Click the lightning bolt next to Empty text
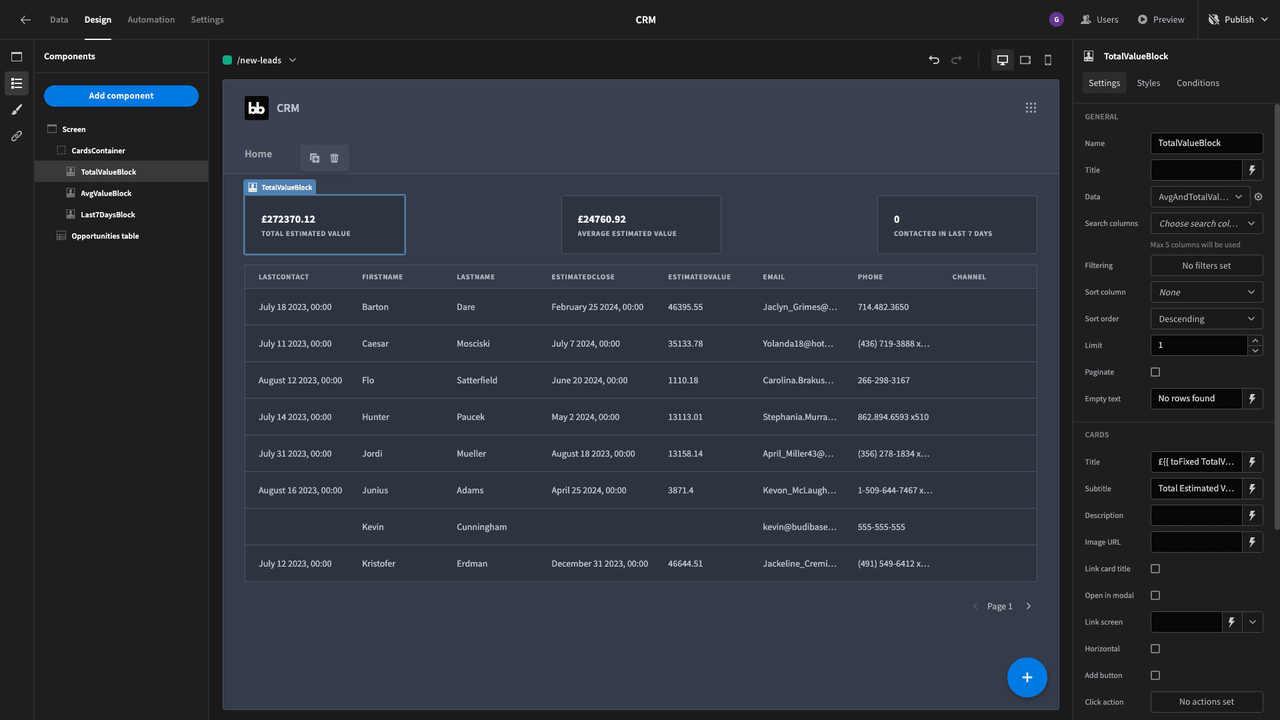Viewport: 1280px width, 720px height. pos(1251,398)
